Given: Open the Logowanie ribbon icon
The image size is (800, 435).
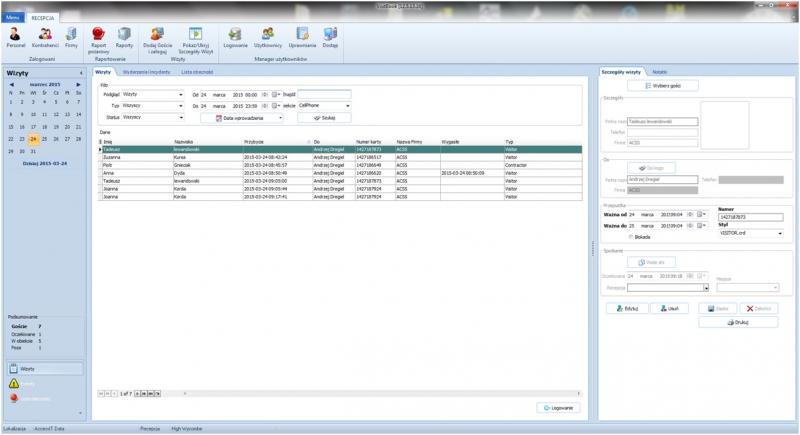Looking at the screenshot, I should point(235,37).
